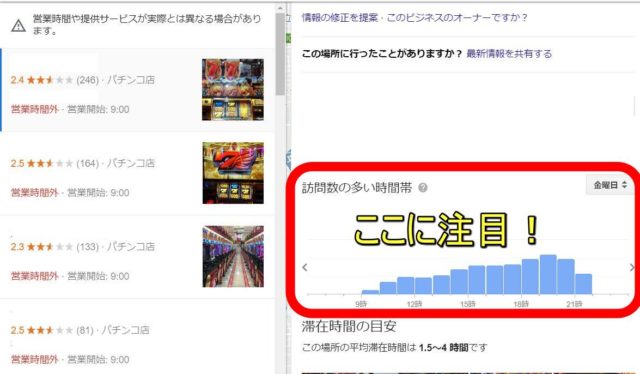This screenshot has width=640, height=374.
Task: Click help icon beside 訪問数の多い時間帯
Action: 423,188
